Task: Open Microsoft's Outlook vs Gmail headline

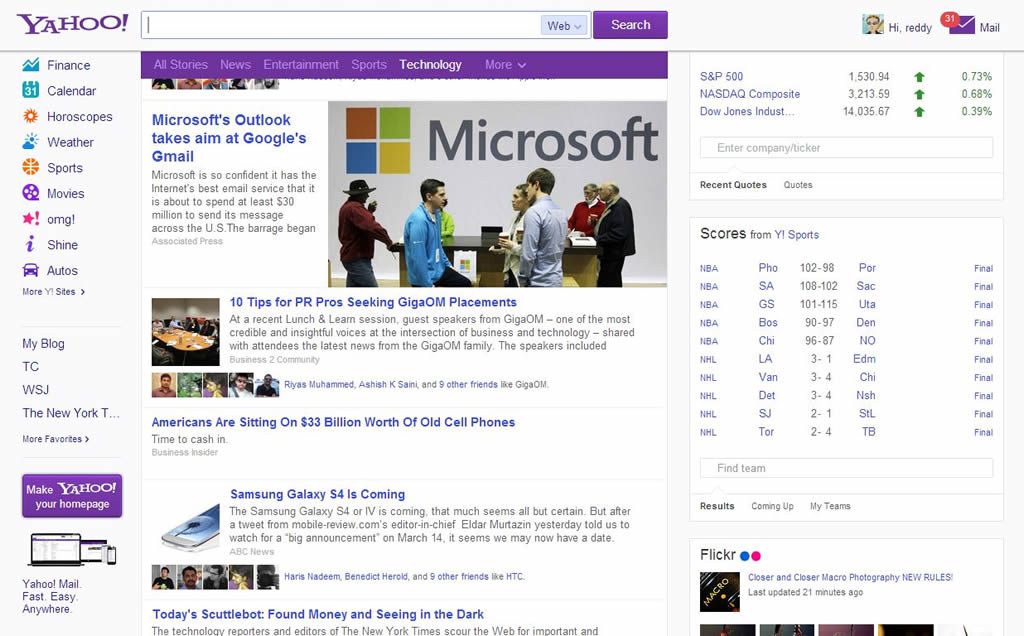Action: (229, 138)
